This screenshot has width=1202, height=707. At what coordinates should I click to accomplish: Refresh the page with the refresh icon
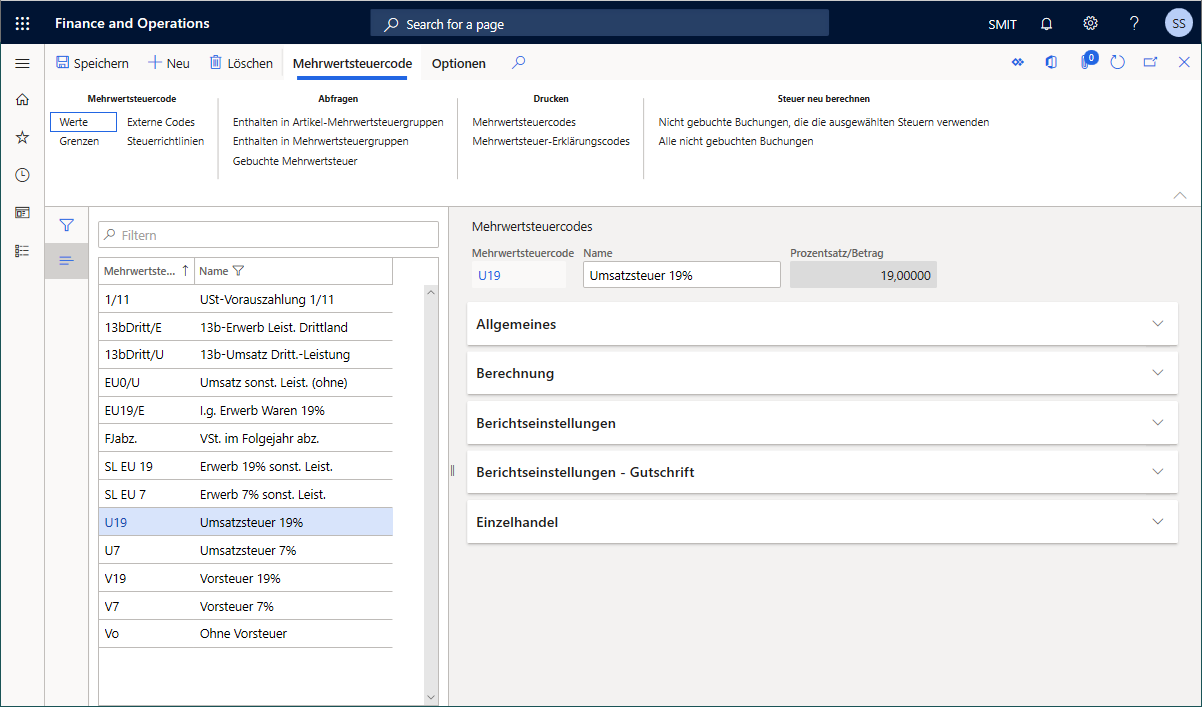(x=1117, y=62)
